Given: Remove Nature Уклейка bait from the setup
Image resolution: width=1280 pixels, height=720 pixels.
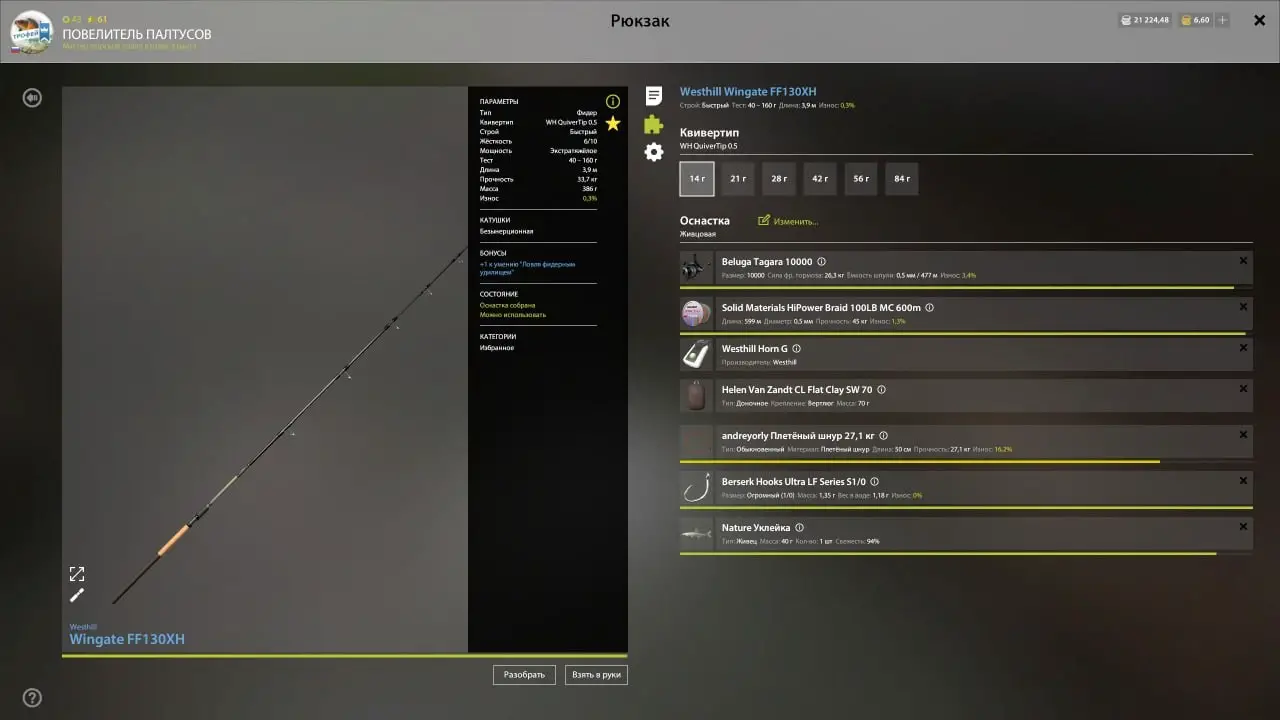Looking at the screenshot, I should (1243, 527).
